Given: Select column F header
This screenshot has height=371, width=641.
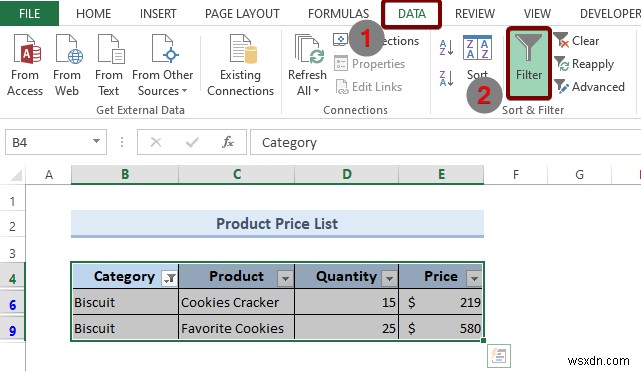Looking at the screenshot, I should 515,175.
